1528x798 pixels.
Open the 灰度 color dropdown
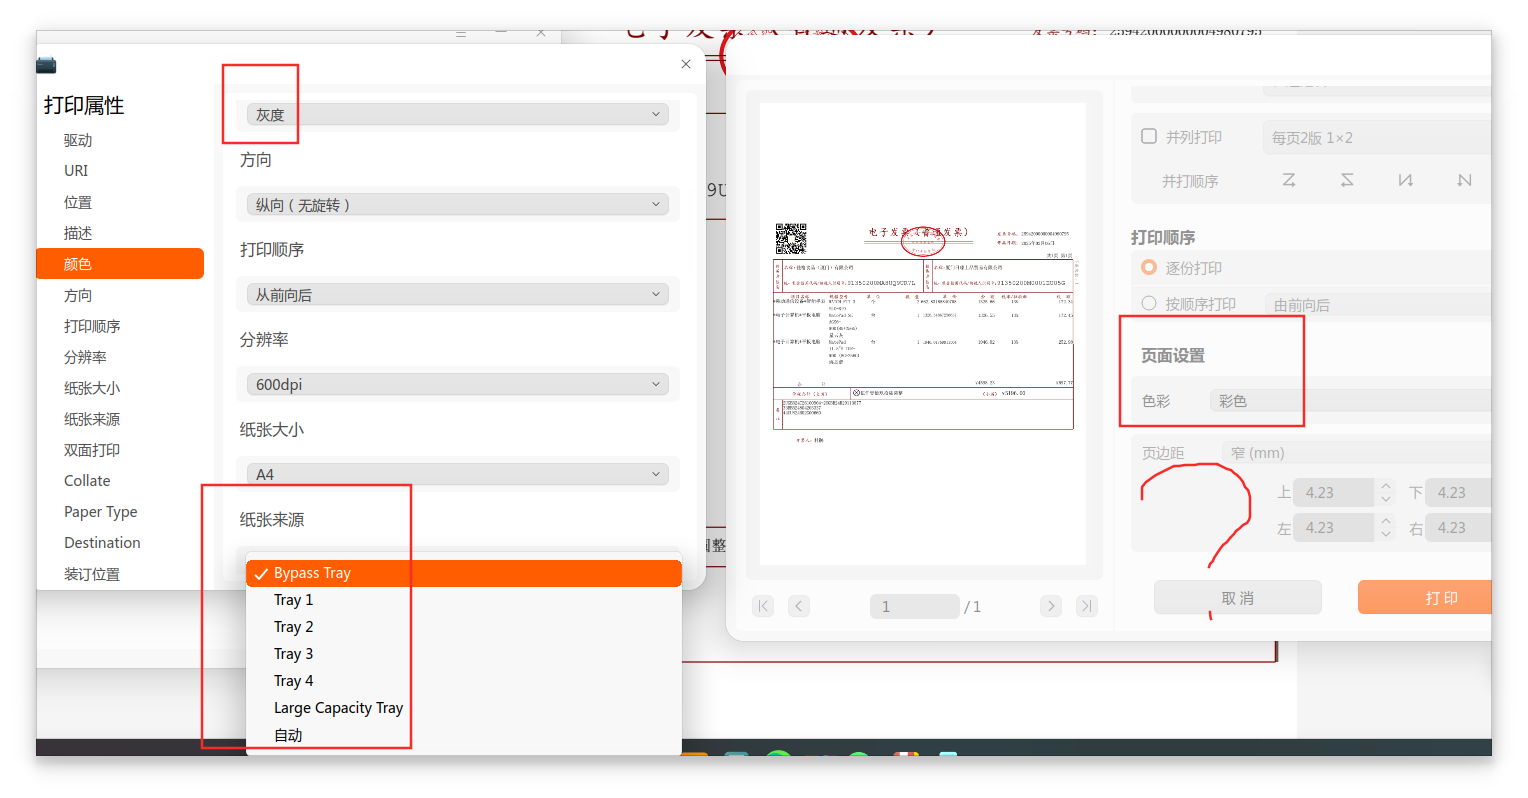pyautogui.click(x=458, y=115)
